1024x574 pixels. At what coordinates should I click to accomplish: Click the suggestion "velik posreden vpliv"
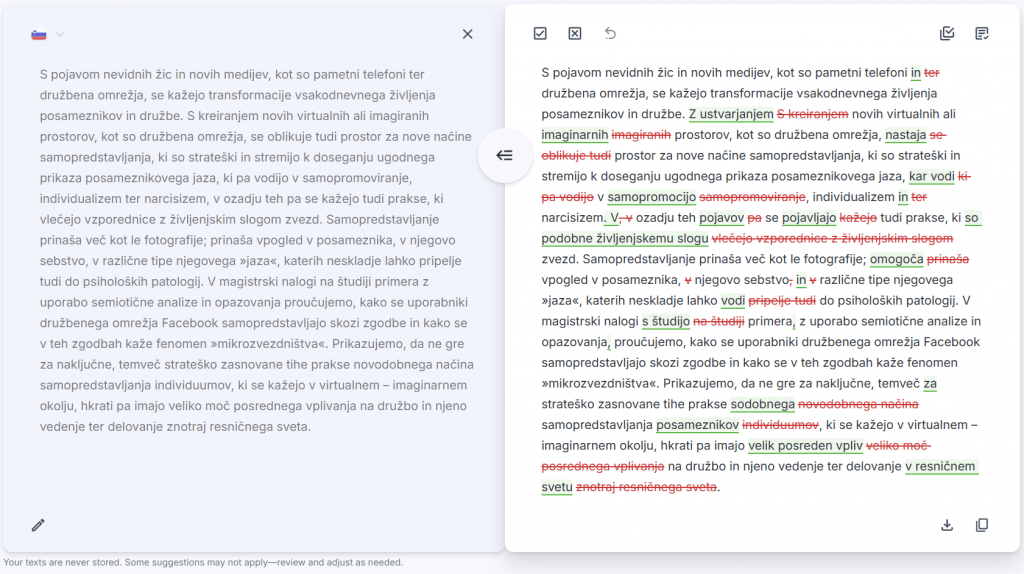pos(806,446)
